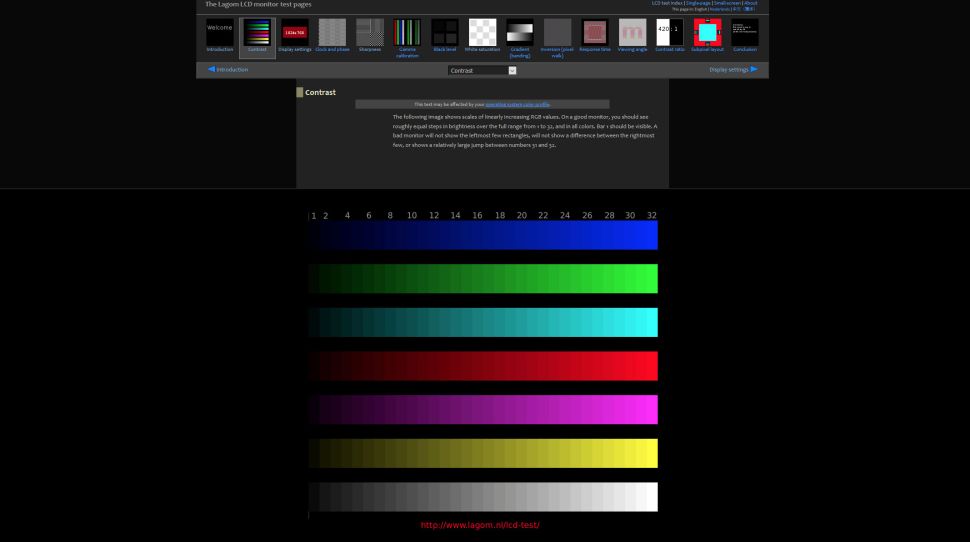Open the Sharpness test thumbnail

(x=370, y=32)
